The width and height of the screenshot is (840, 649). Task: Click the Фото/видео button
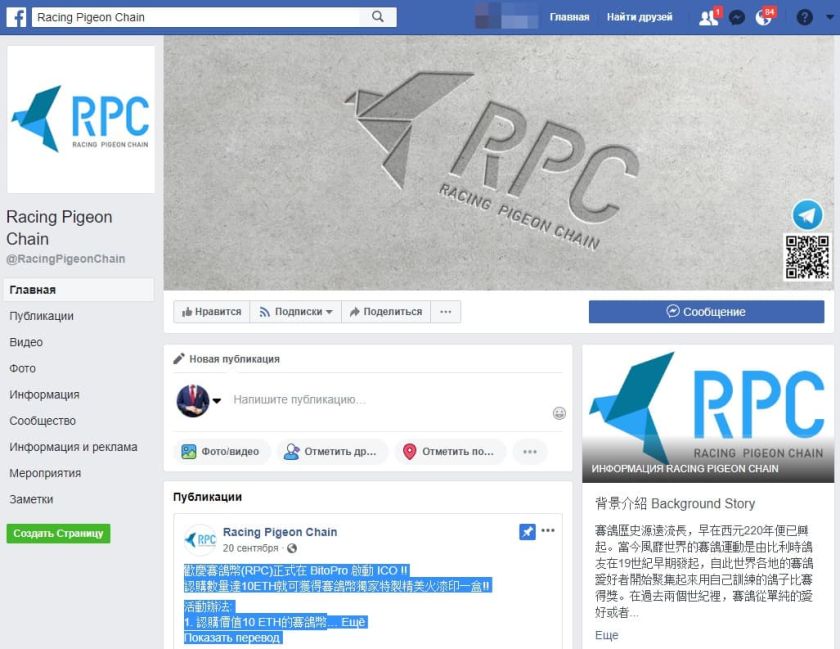coord(221,452)
